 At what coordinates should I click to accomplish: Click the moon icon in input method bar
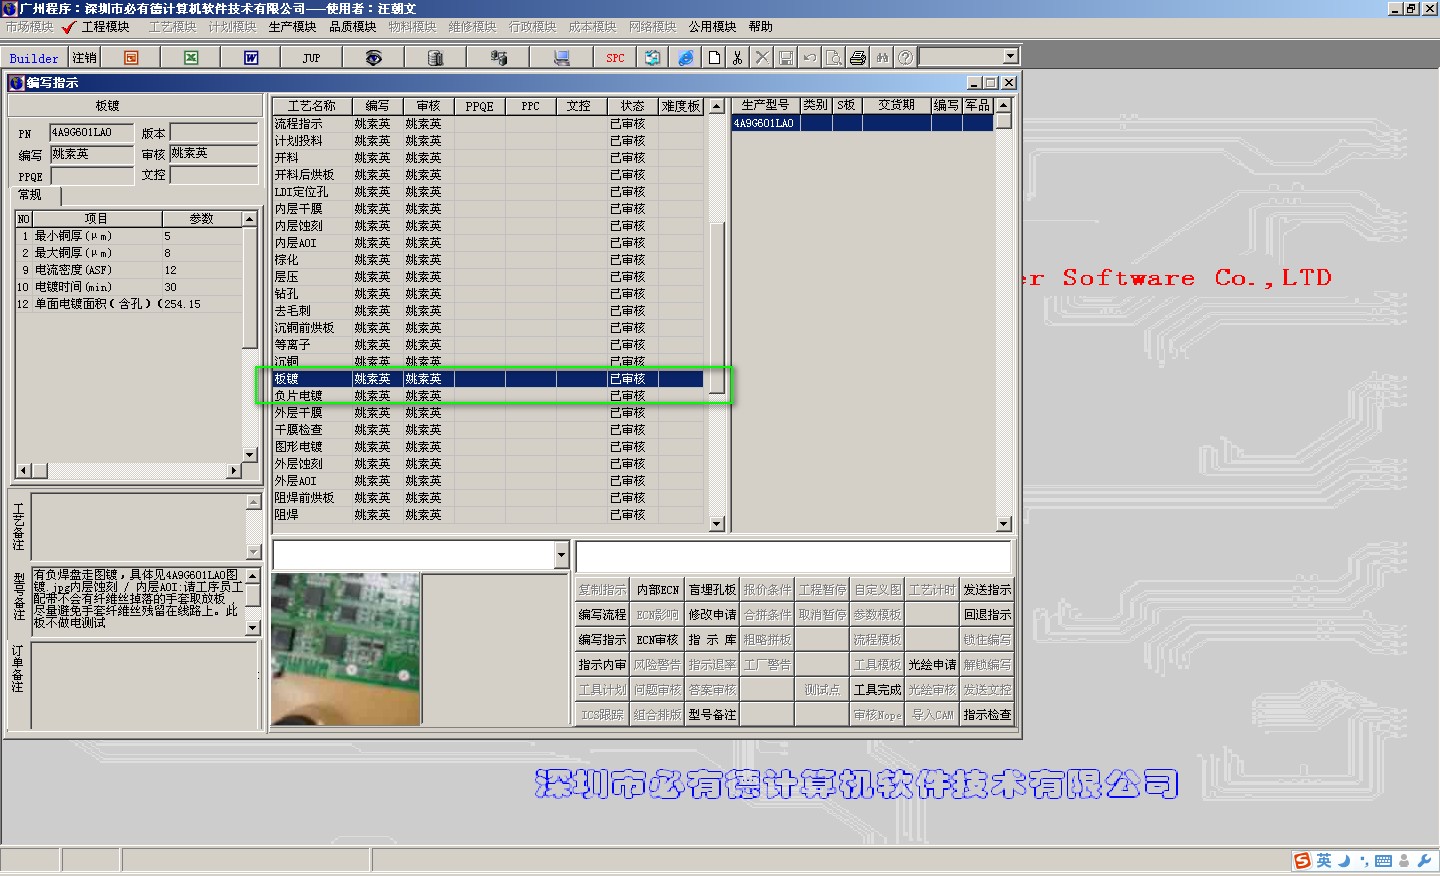[1345, 861]
